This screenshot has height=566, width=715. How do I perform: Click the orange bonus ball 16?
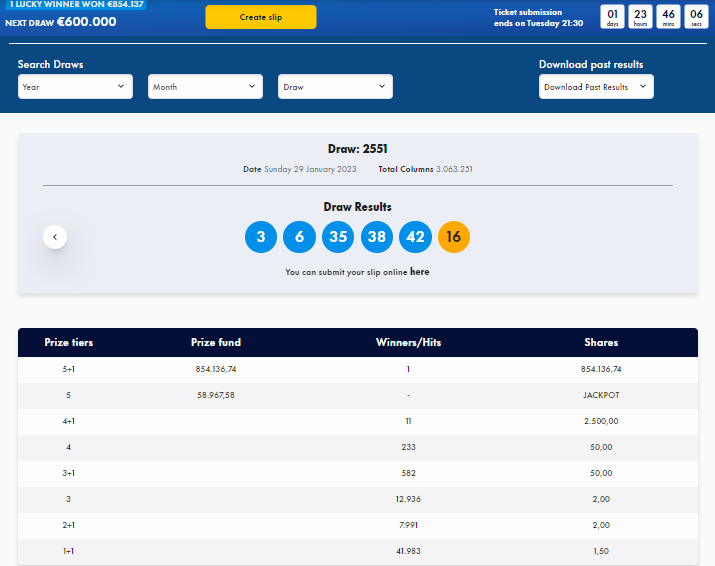[x=454, y=237]
